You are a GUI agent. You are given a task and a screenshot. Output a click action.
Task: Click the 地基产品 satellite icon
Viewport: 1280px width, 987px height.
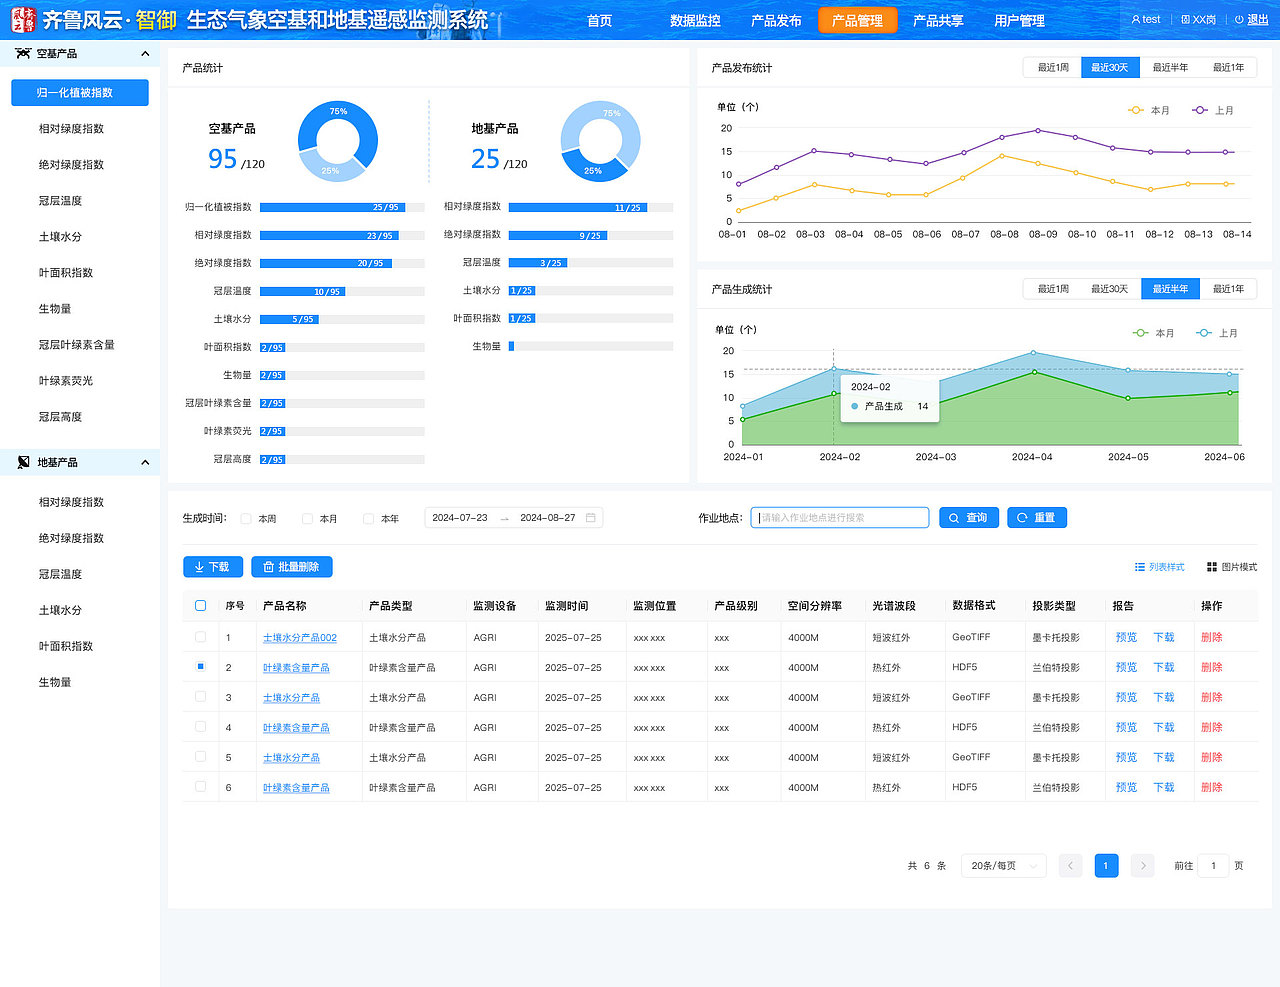tap(23, 462)
